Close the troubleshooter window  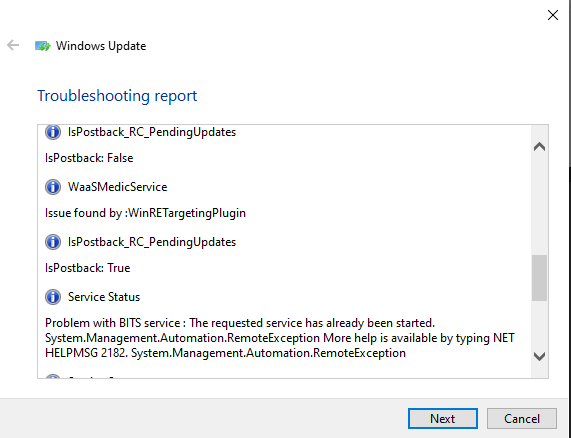pos(553,15)
